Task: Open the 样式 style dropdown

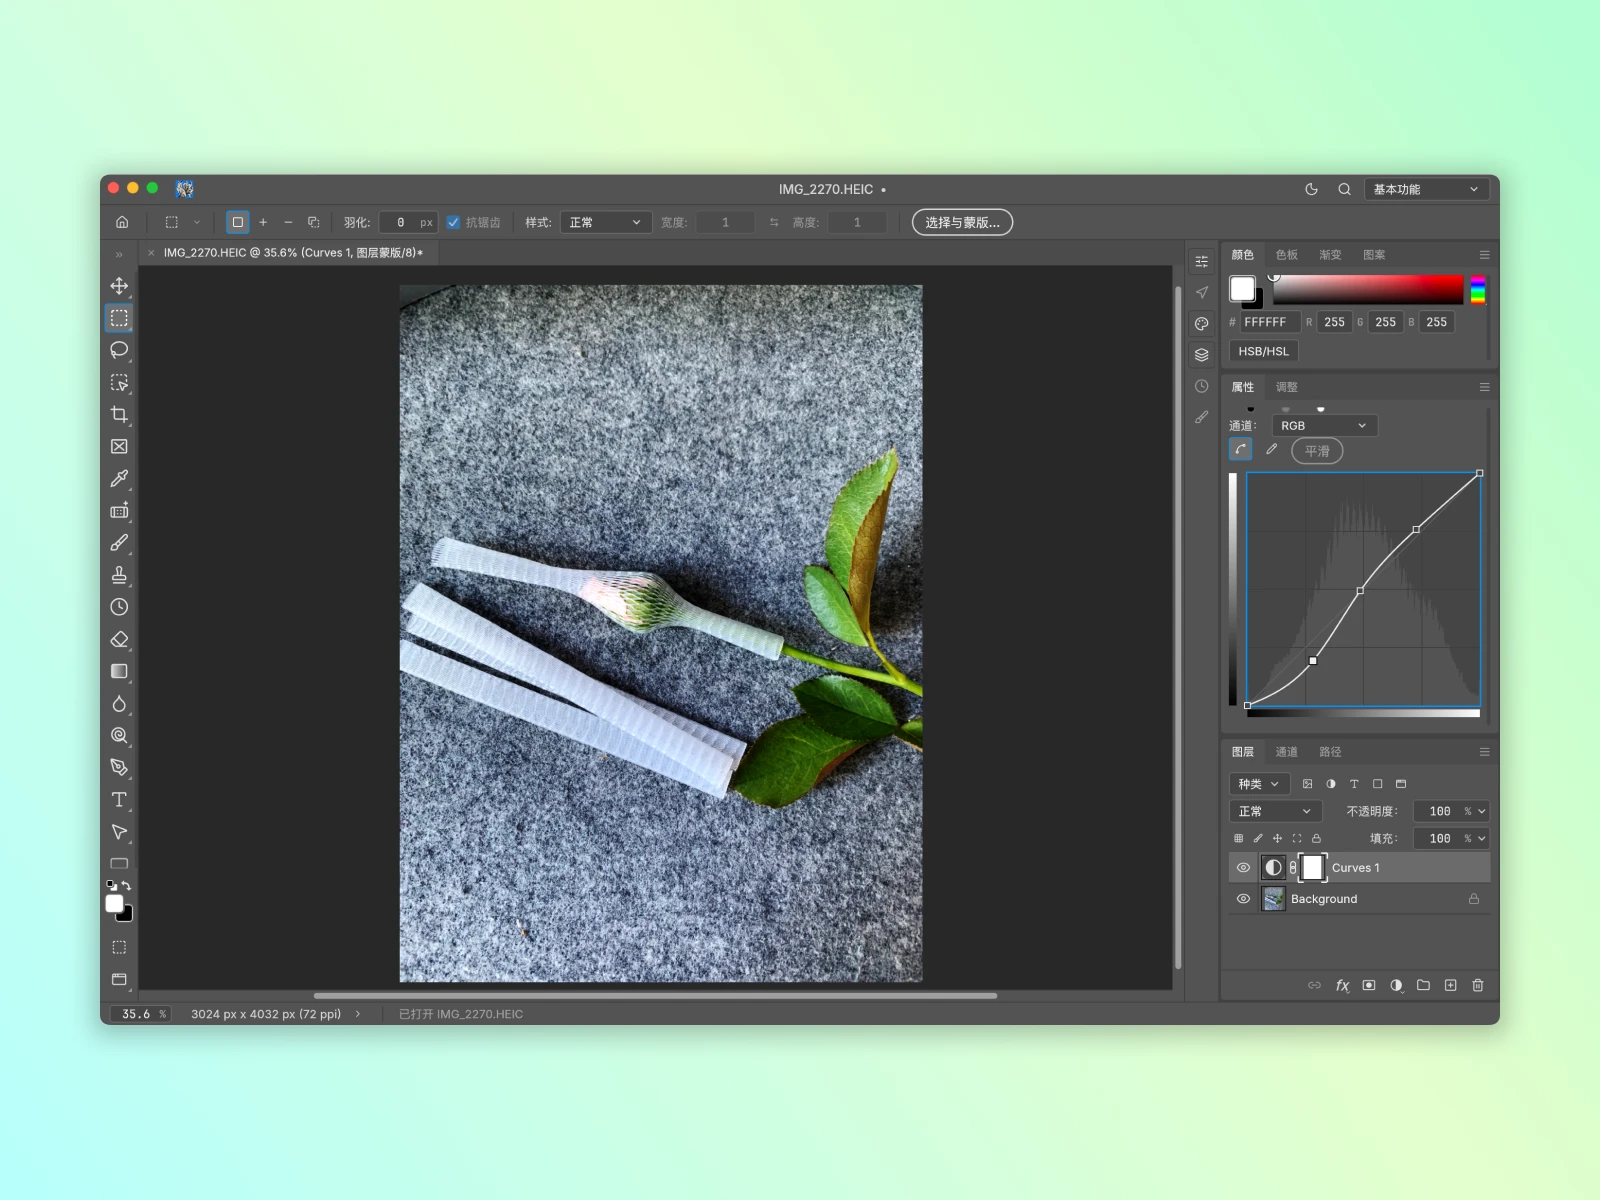Action: pyautogui.click(x=605, y=222)
